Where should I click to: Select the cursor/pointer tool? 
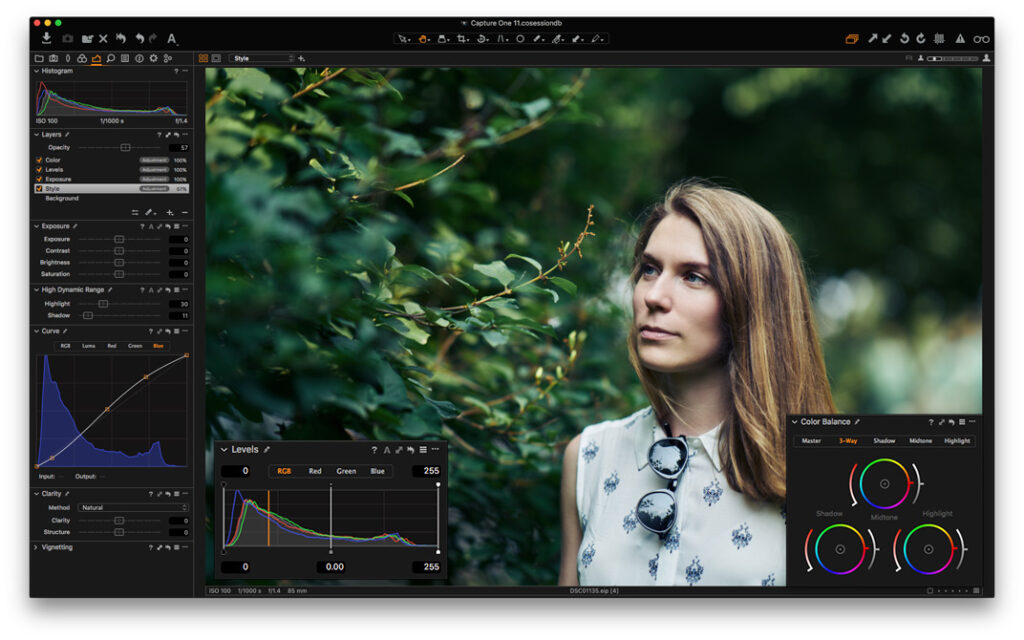pyautogui.click(x=402, y=40)
